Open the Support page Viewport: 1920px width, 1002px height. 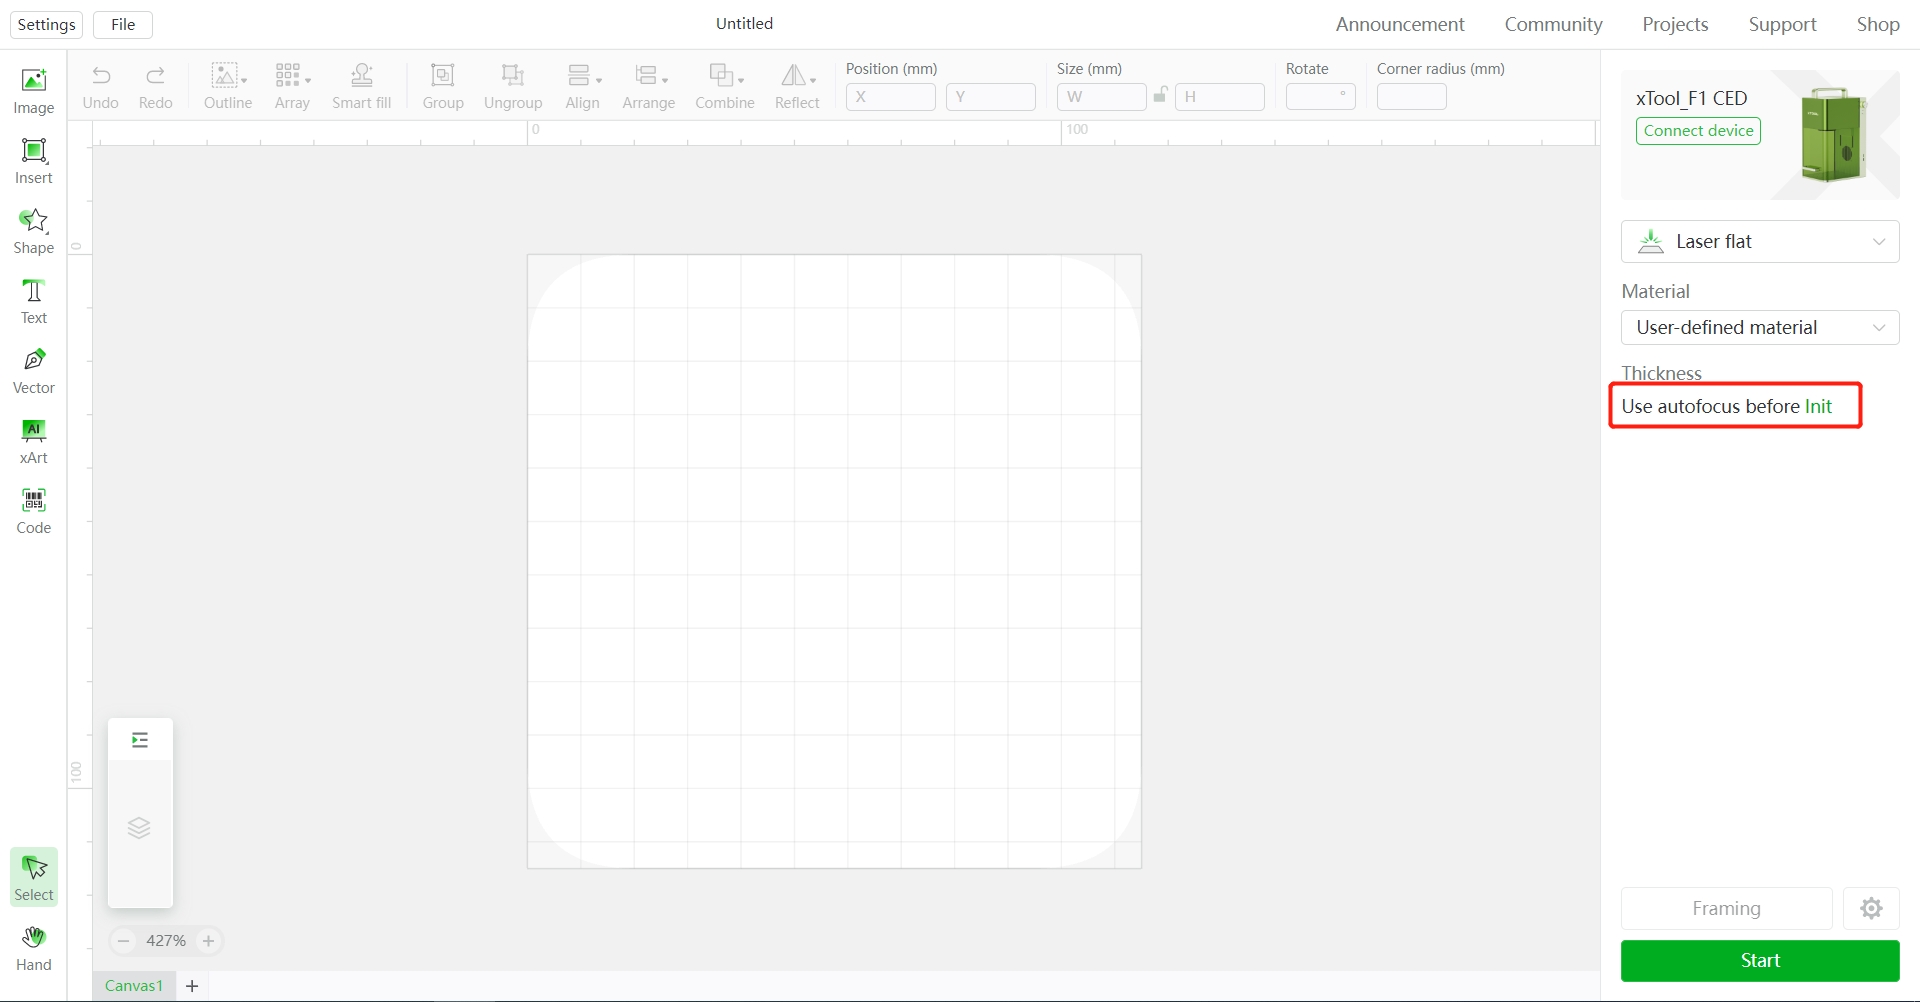[1782, 25]
